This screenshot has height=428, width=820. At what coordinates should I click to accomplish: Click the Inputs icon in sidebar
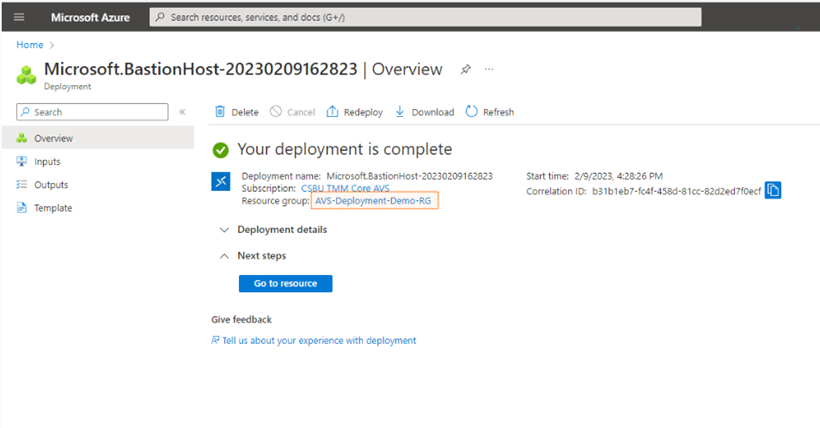click(21, 161)
